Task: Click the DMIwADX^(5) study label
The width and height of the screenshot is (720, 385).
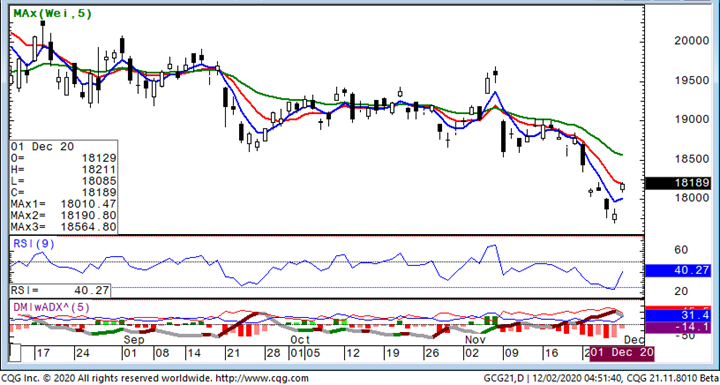Action: [51, 307]
